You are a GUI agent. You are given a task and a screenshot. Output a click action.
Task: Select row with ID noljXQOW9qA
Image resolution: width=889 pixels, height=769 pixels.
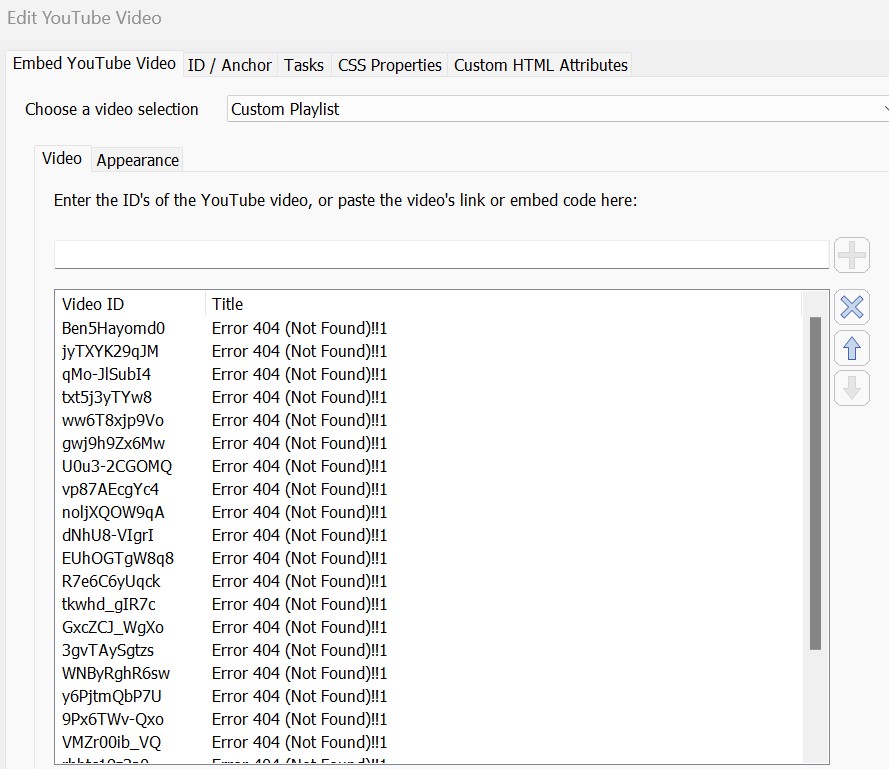click(429, 512)
